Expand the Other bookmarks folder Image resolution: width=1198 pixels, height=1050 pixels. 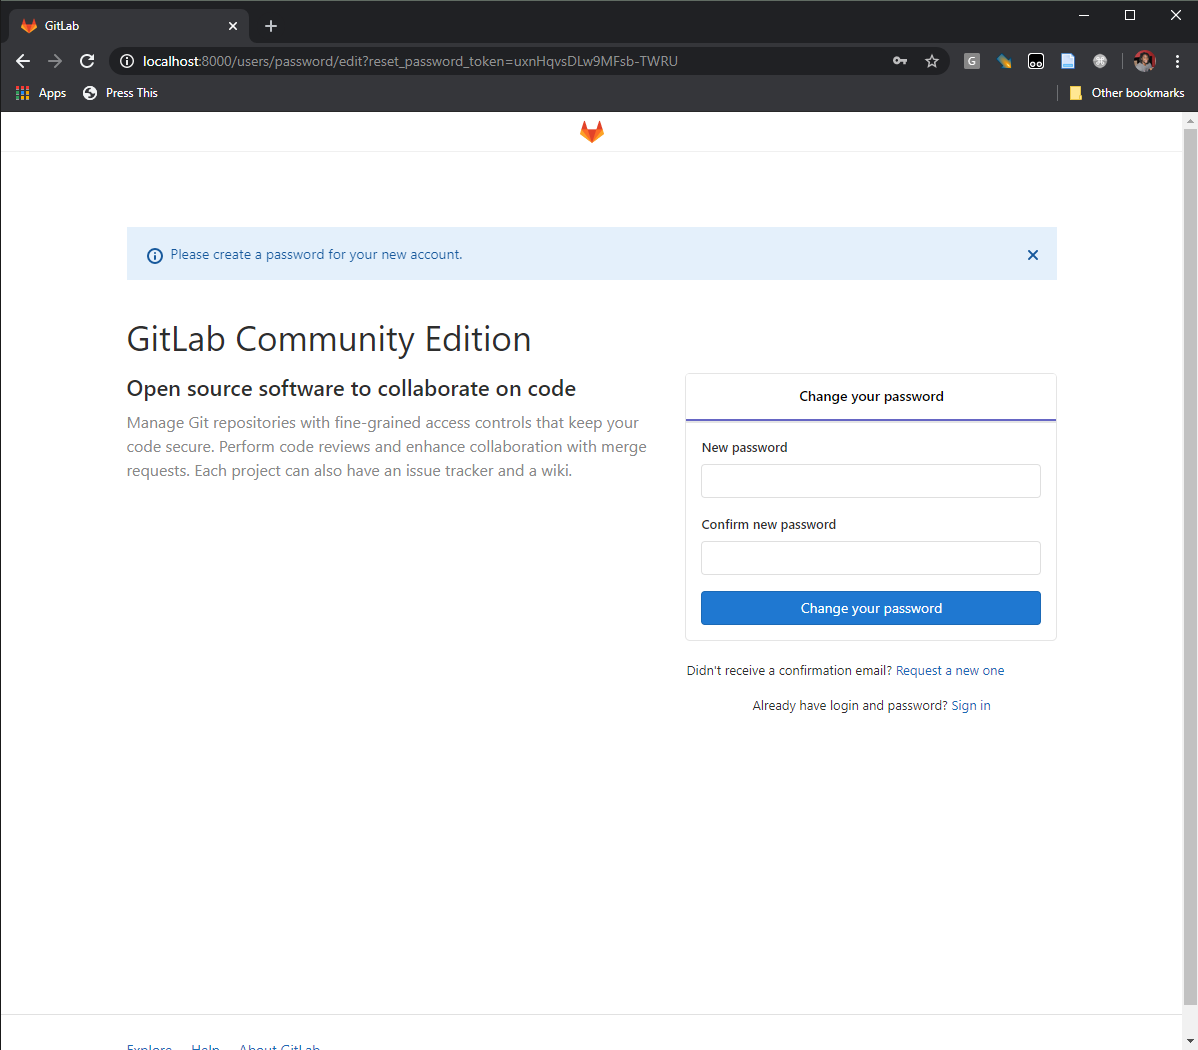tap(1127, 92)
